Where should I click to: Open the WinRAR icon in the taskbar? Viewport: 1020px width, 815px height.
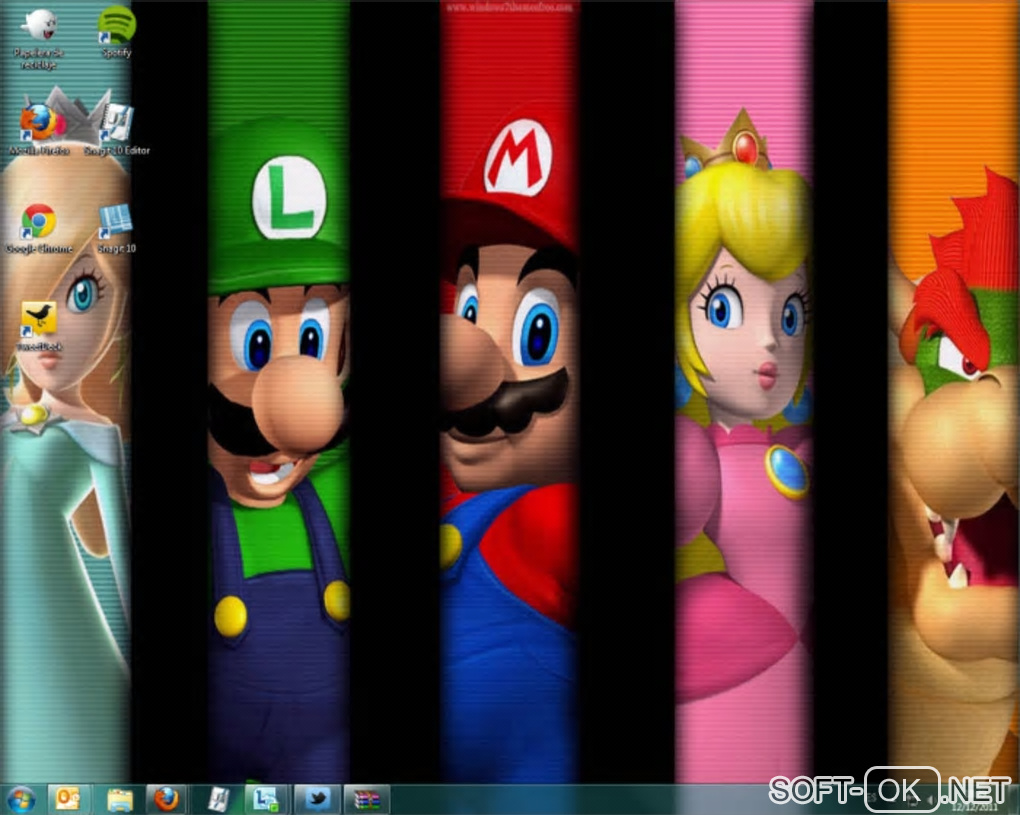367,800
